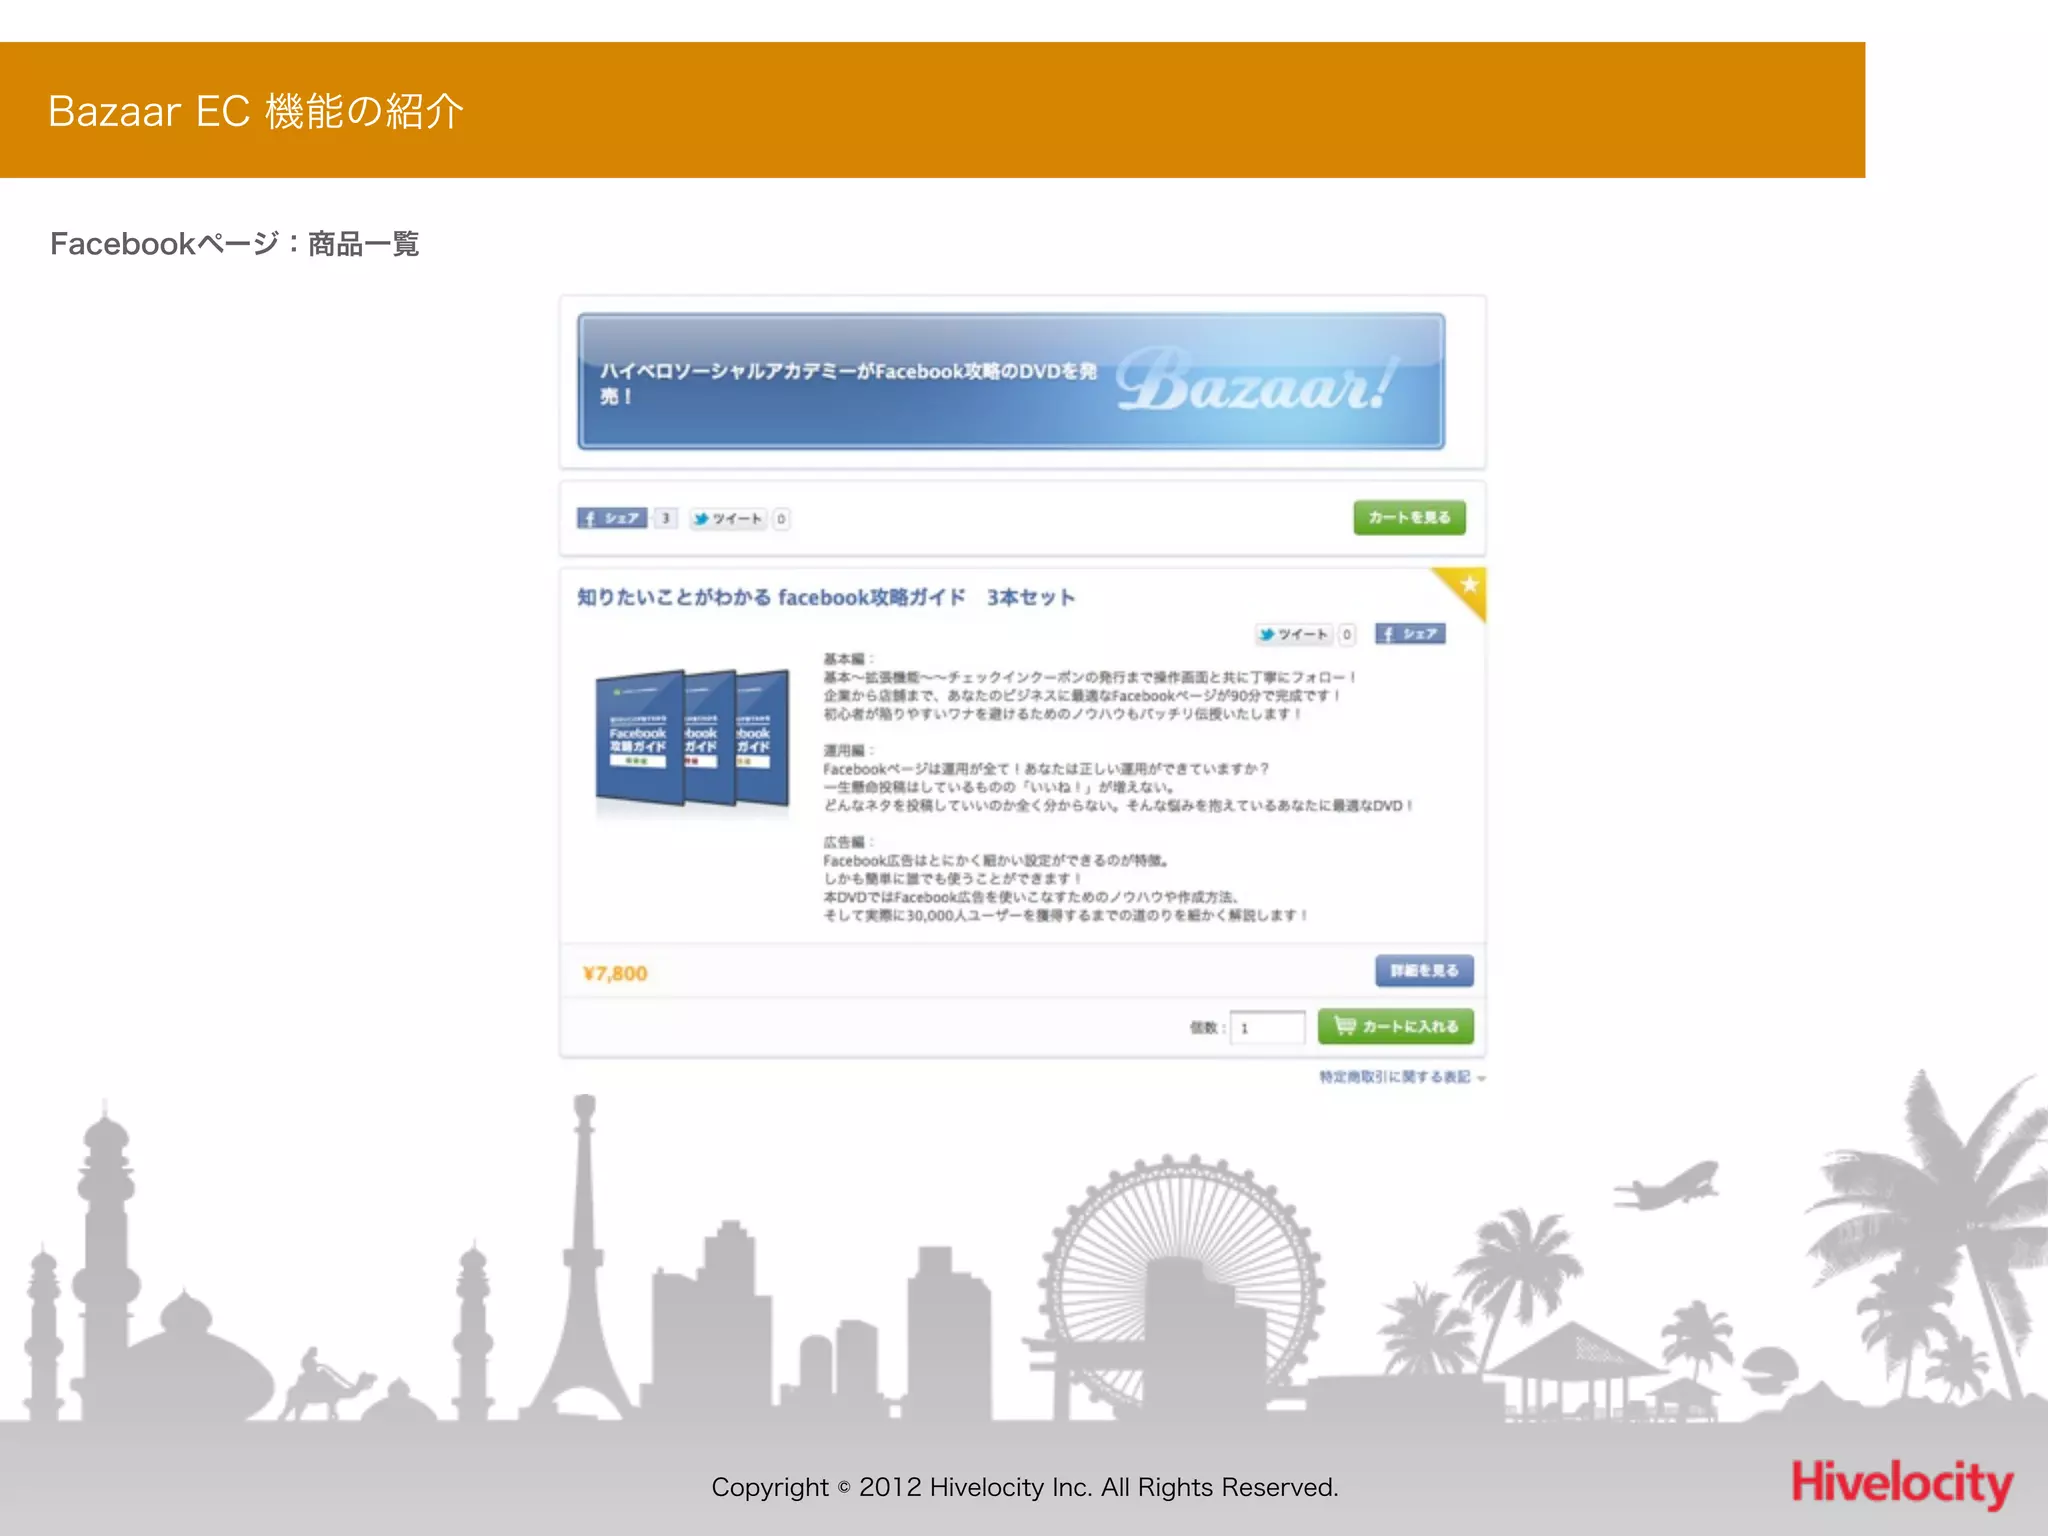View product details with 詳細を見る button
The image size is (2048, 1536).
[x=1424, y=970]
